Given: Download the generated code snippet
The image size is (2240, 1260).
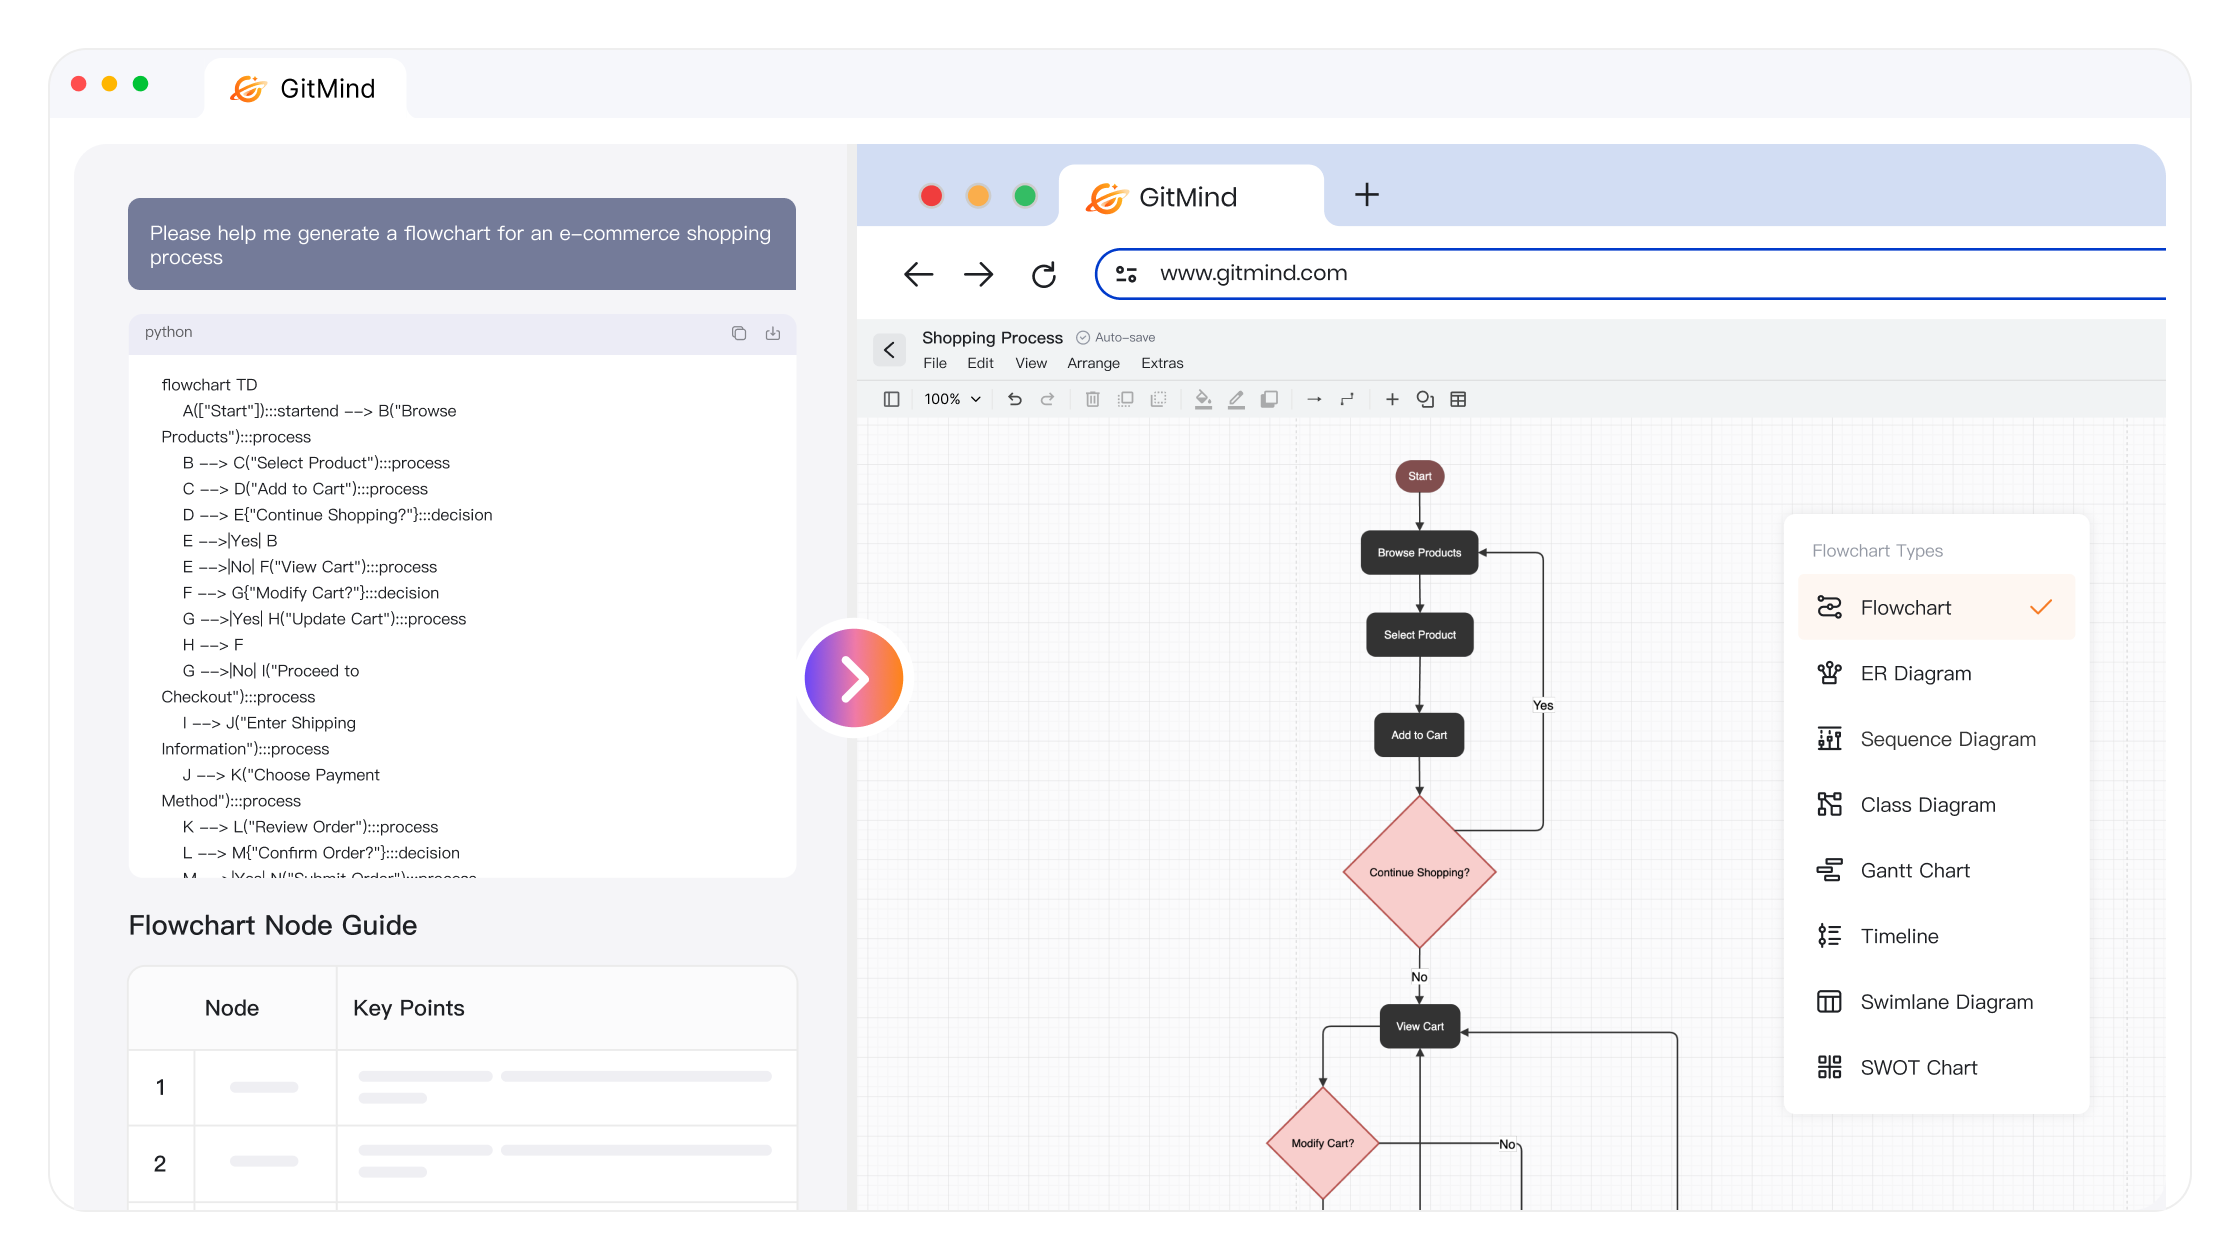Looking at the screenshot, I should point(773,333).
